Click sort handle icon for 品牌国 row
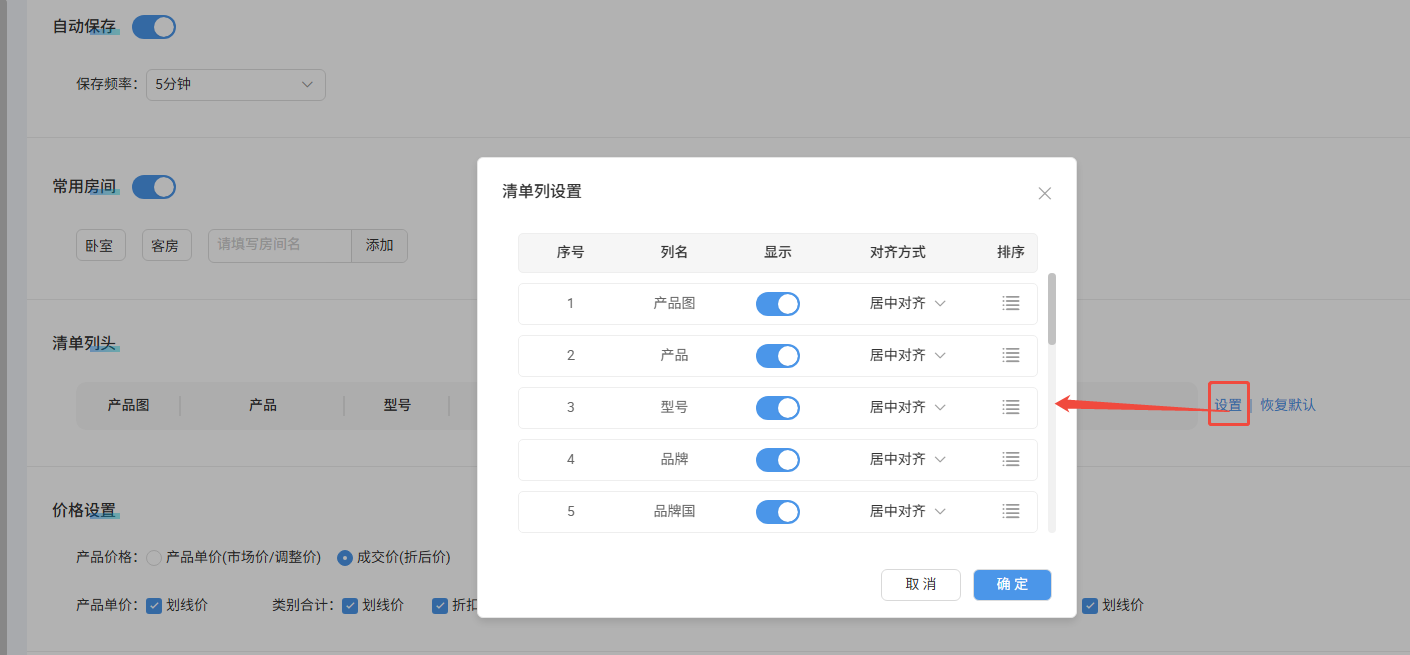This screenshot has width=1410, height=655. (1011, 511)
